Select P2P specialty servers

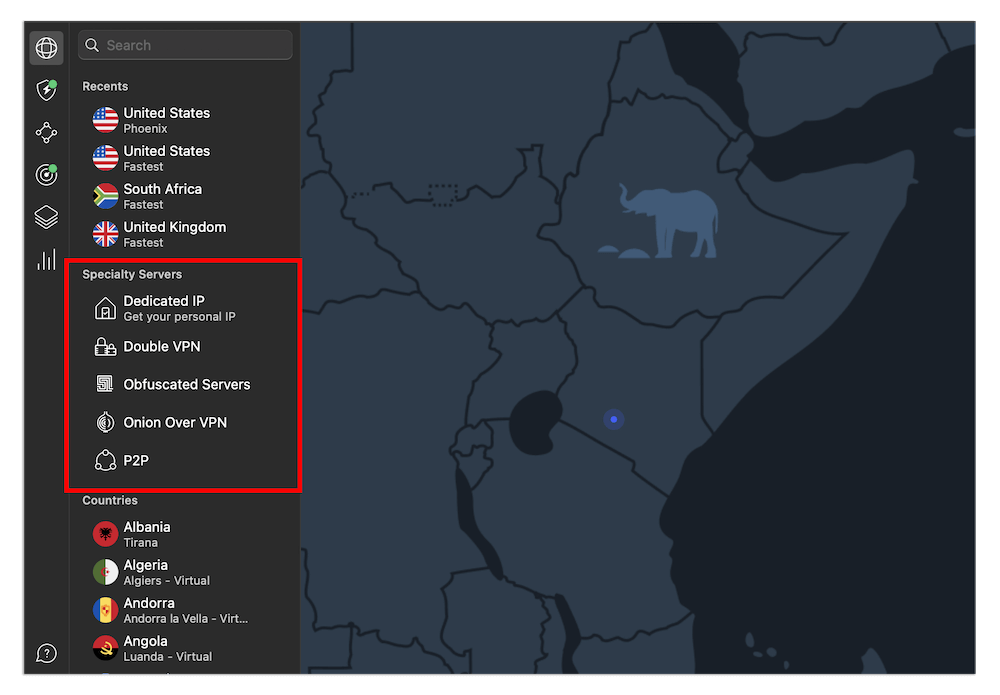pyautogui.click(x=136, y=461)
